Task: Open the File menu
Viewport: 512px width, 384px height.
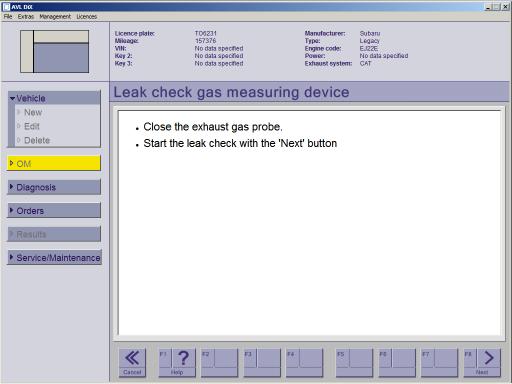Action: pos(8,16)
